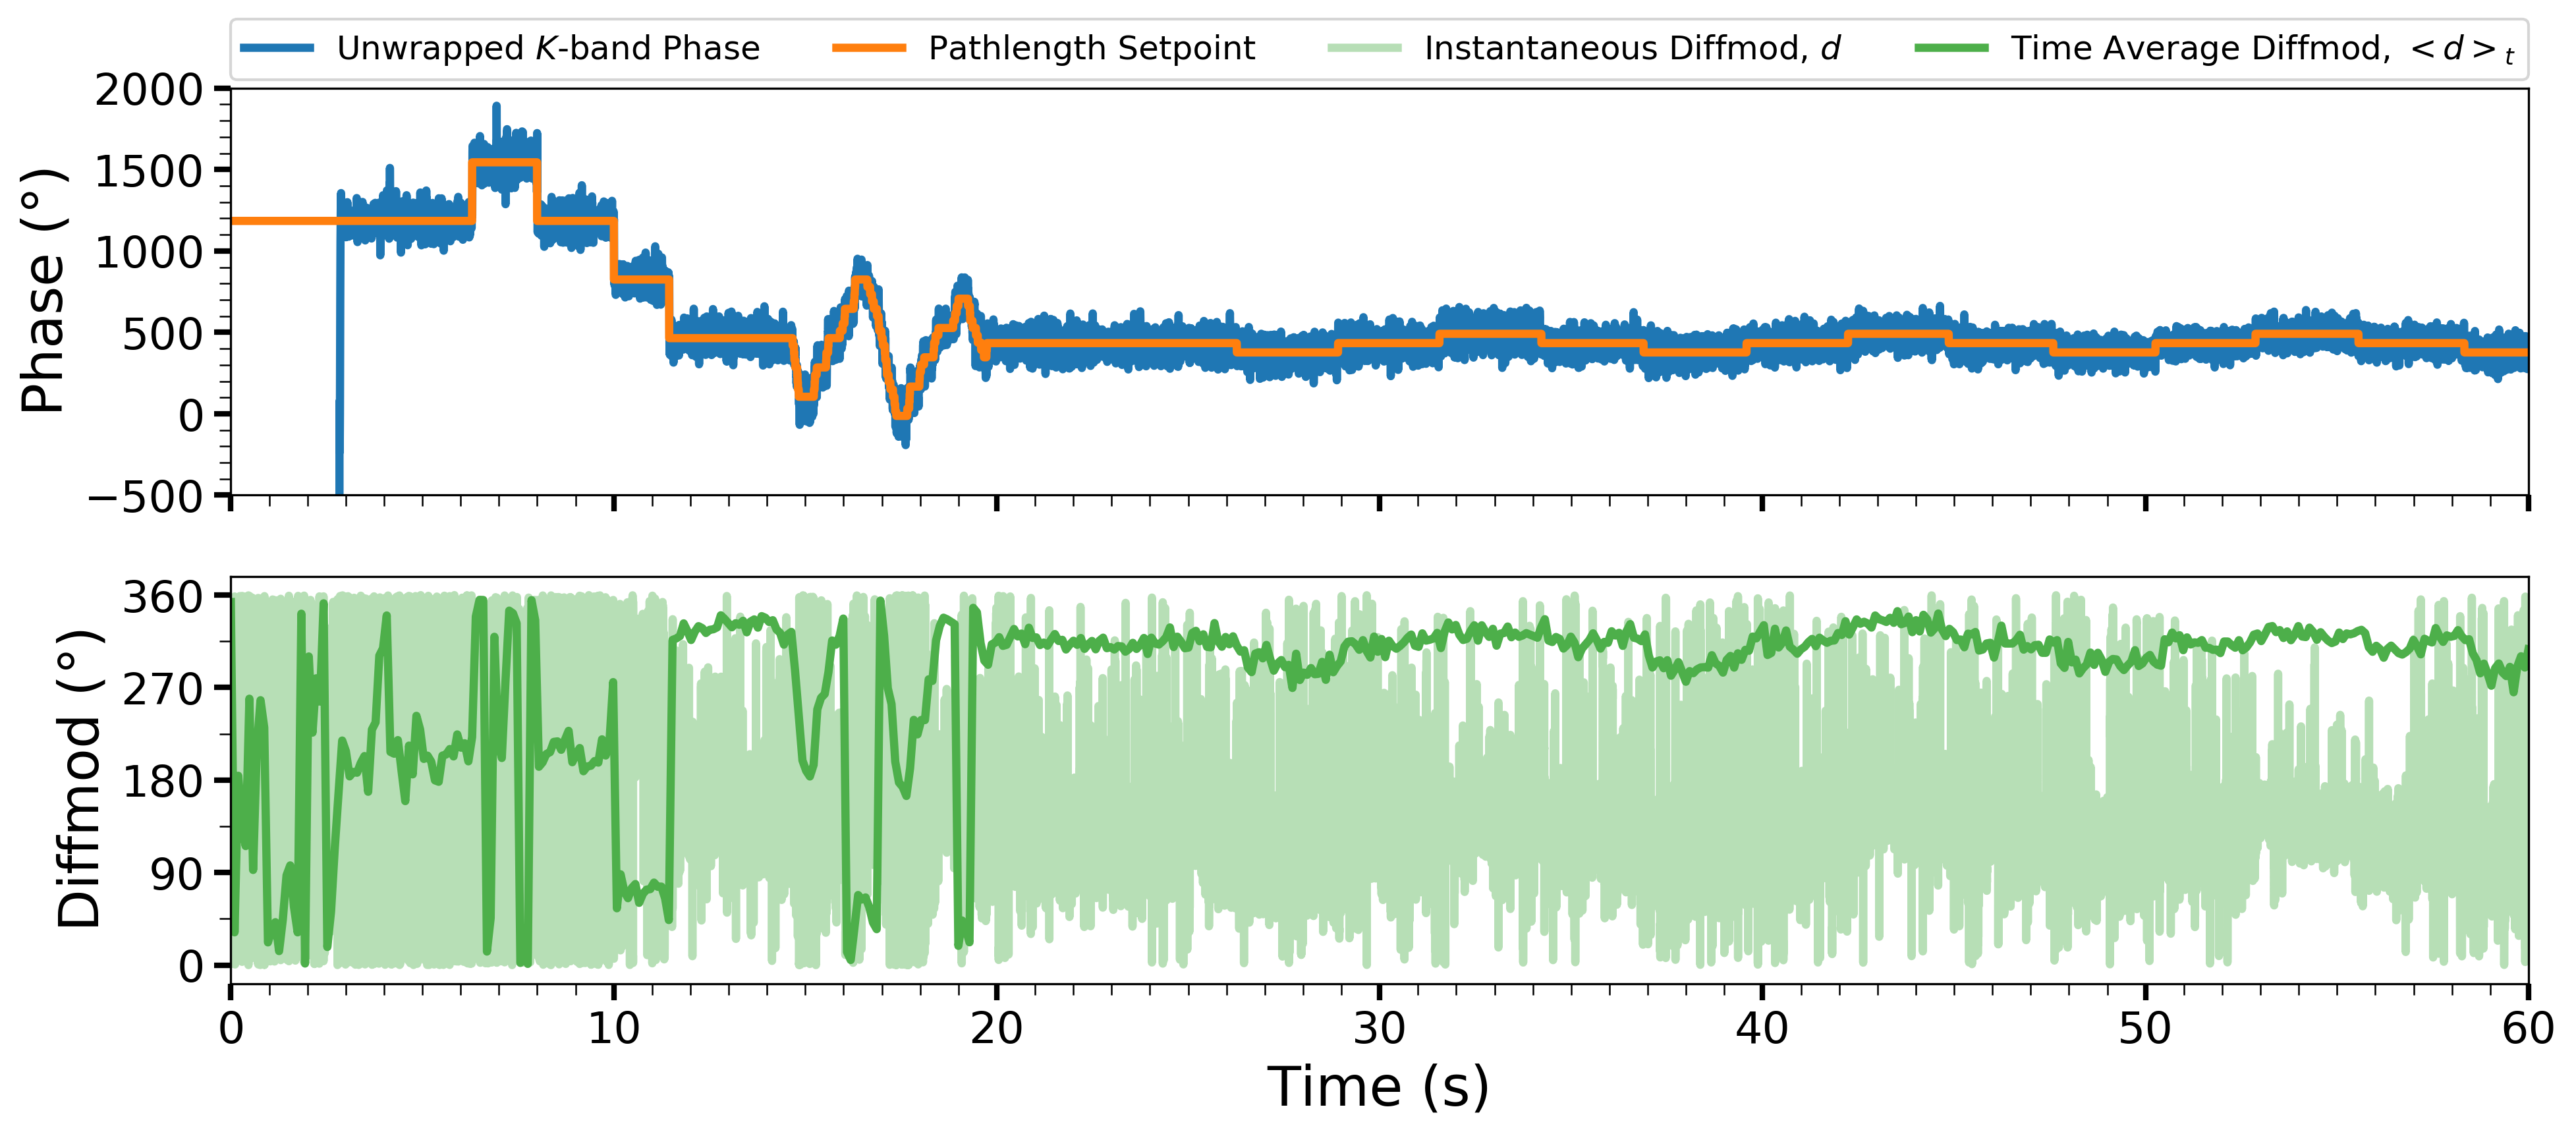2576x1136 pixels.
Task: Select the 'Instantaneous Diffmod, d' legend text
Action: pos(1632,48)
